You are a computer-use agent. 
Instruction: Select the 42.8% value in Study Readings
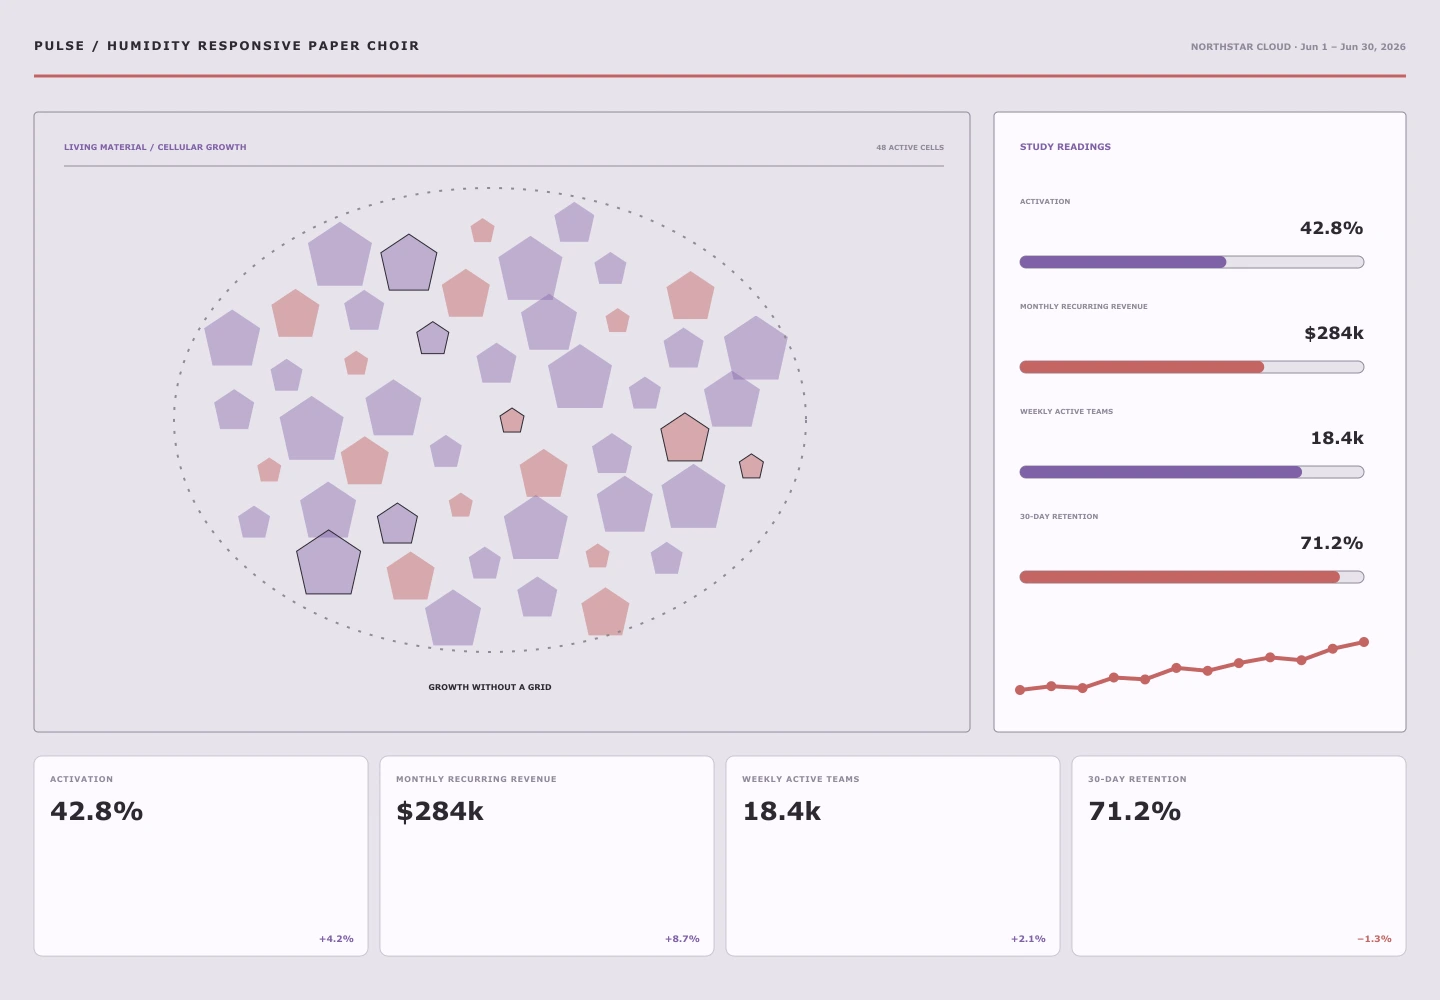(1331, 228)
